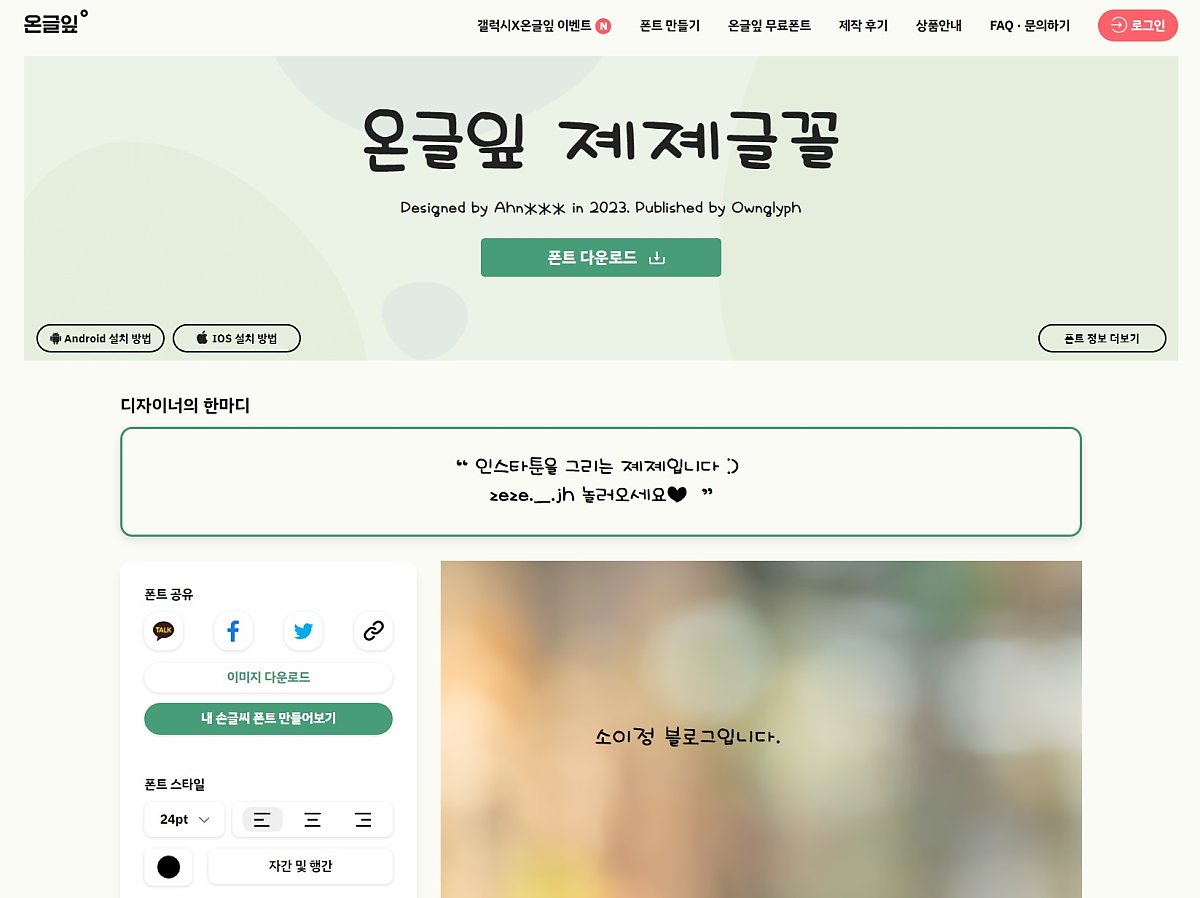The width and height of the screenshot is (1200, 898).
Task: Expand the 24pt font size dropdown
Action: (x=184, y=820)
